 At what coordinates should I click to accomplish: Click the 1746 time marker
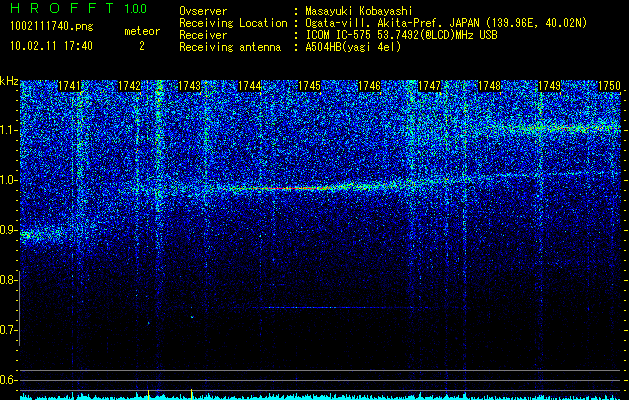[x=369, y=86]
